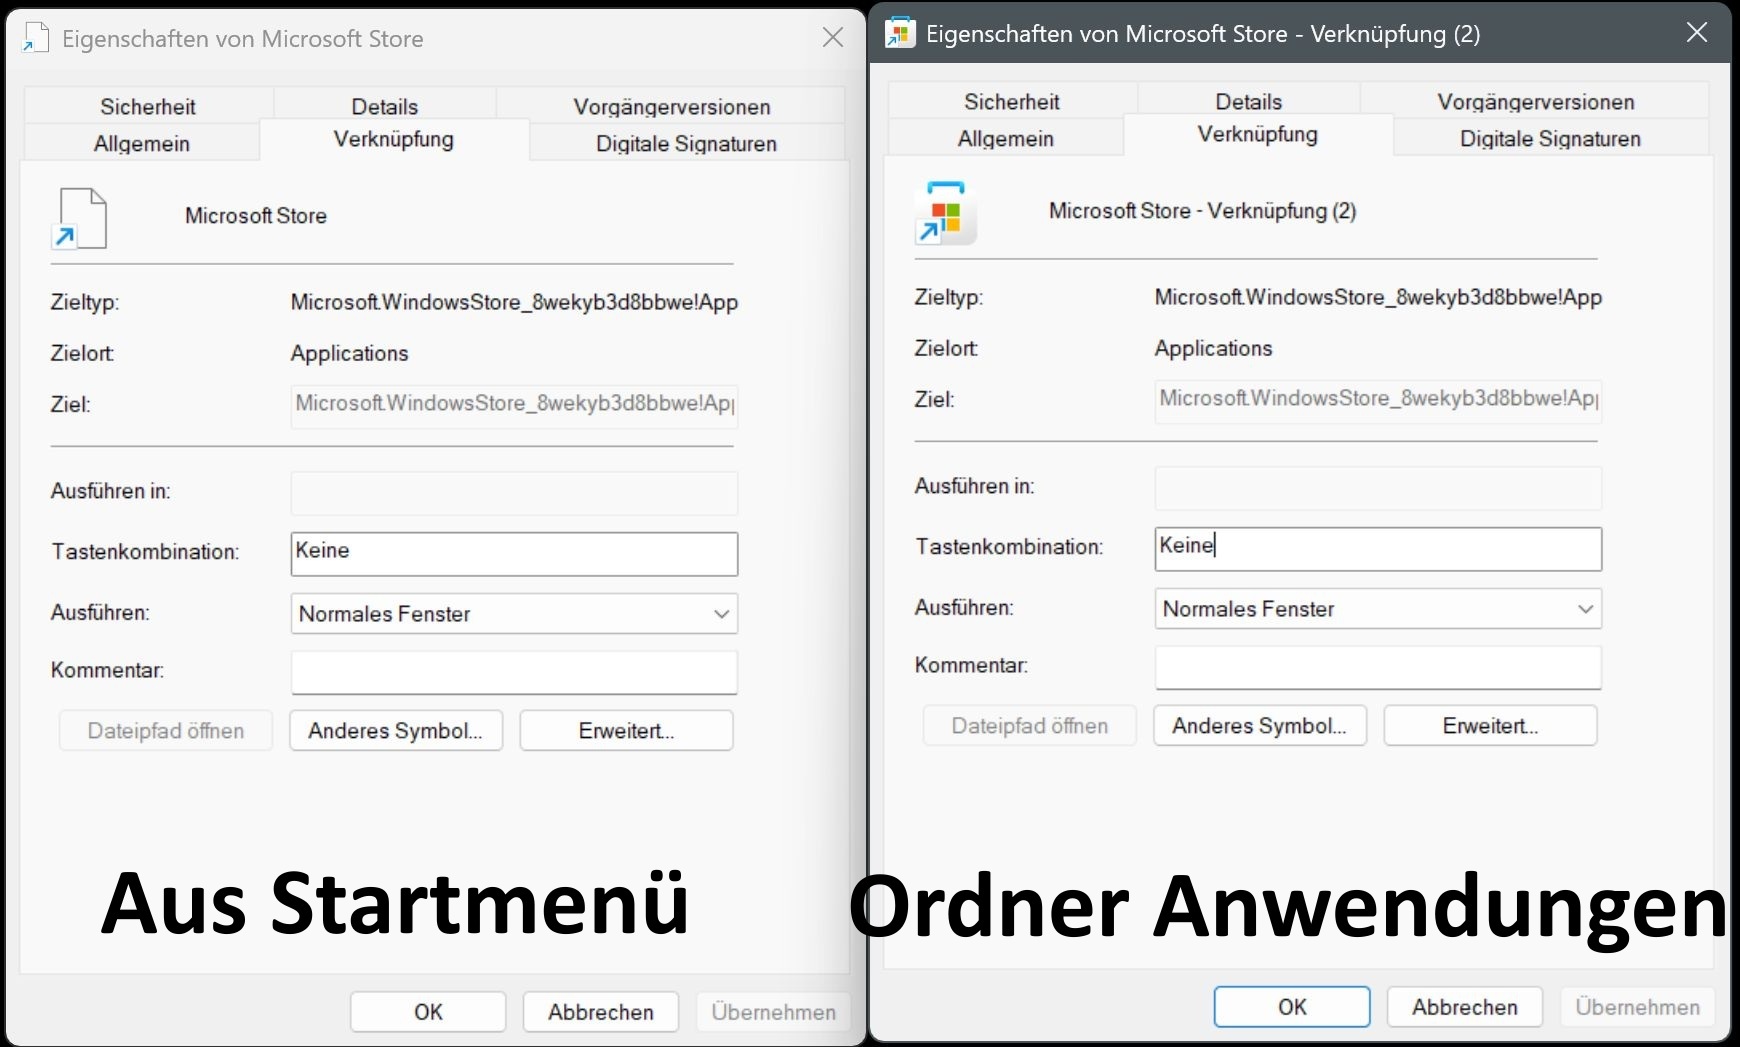This screenshot has height=1047, width=1740.
Task: Click the Microsoft Store icon in right title bar
Action: coord(900,33)
